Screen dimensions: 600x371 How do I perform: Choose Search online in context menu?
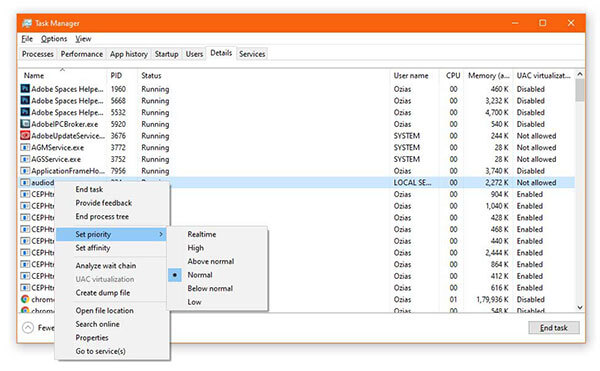coord(98,324)
